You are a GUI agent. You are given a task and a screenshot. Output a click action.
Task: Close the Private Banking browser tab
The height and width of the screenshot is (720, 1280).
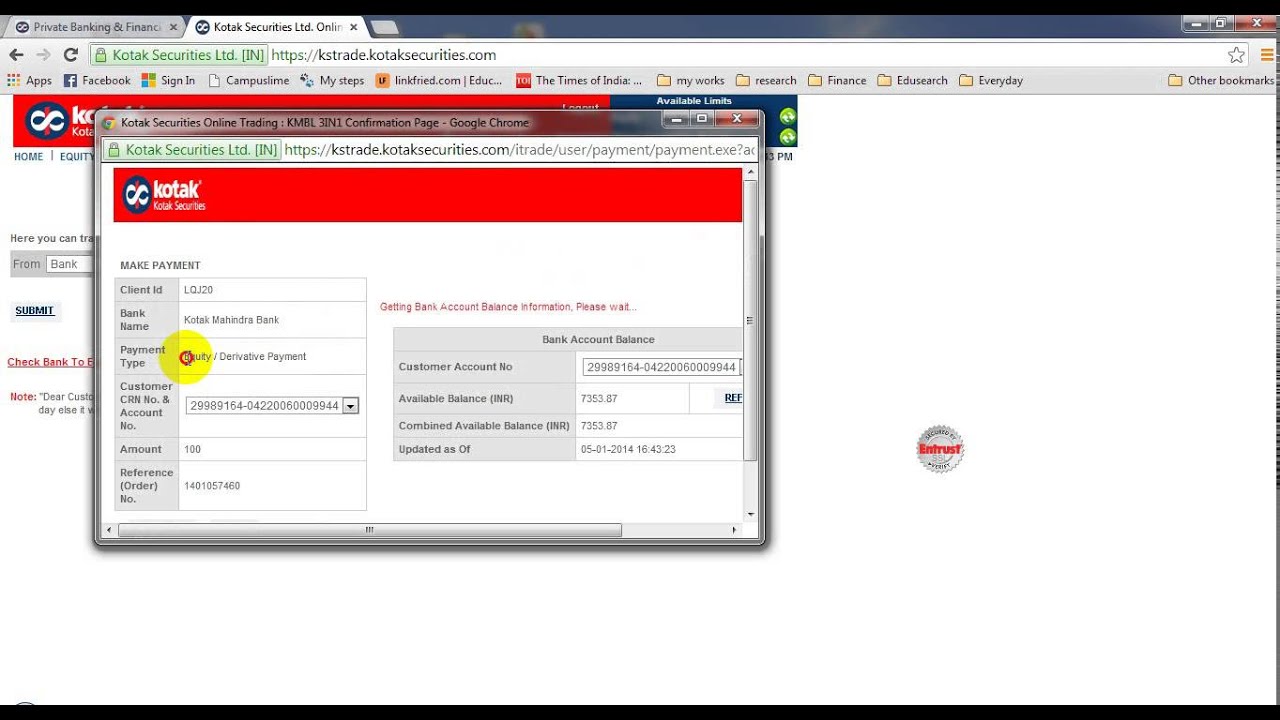point(173,27)
